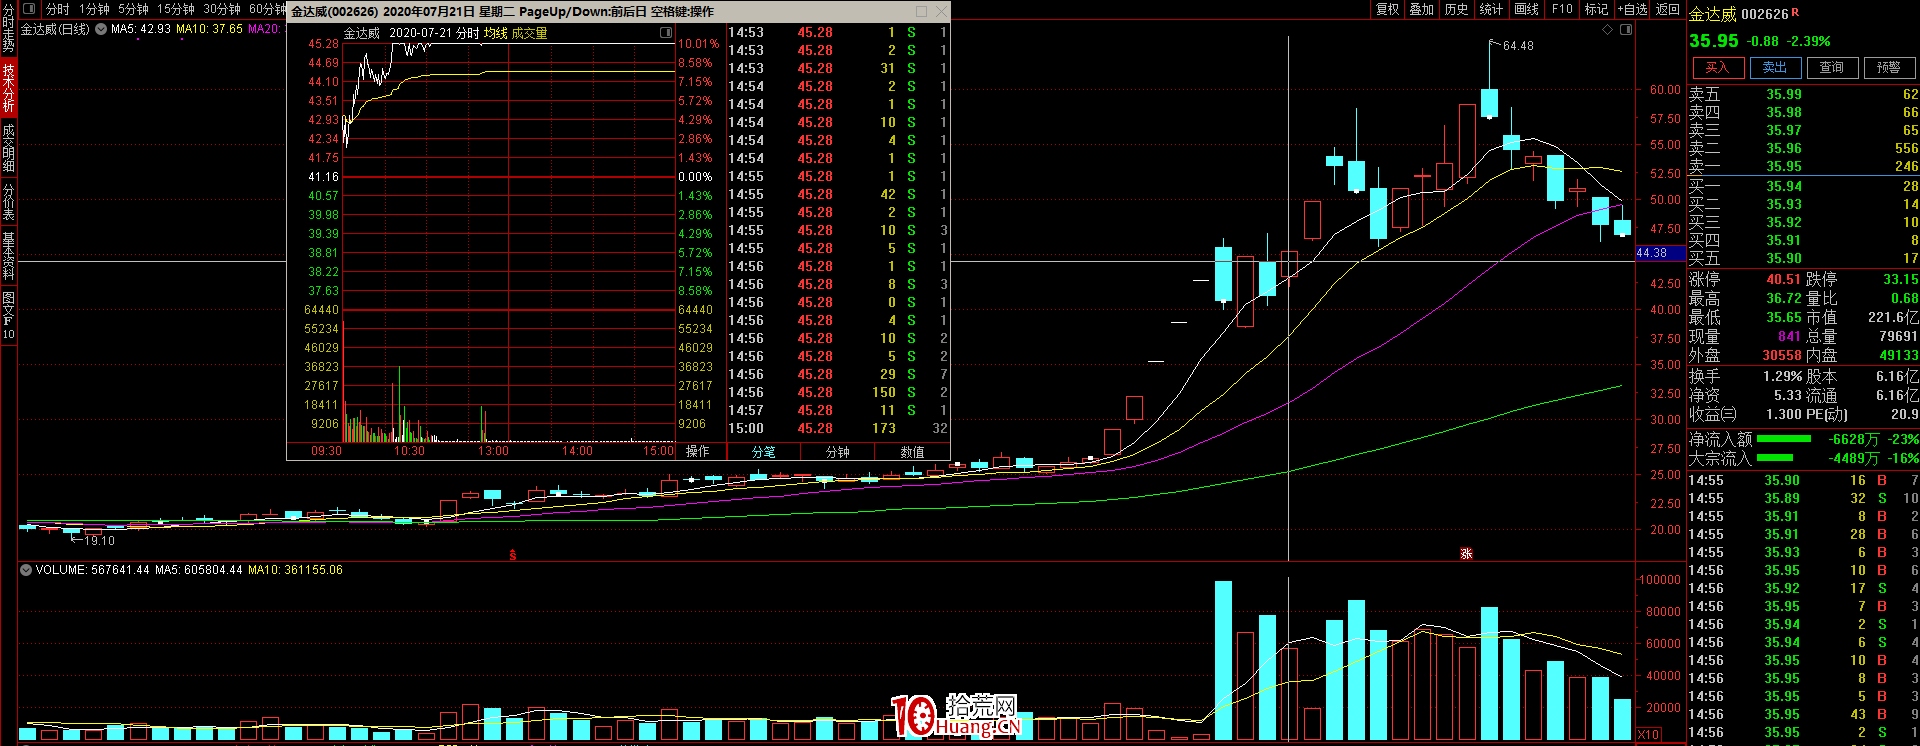Click the 返回 toolbar button
This screenshot has width=1920, height=746.
pos(1668,9)
